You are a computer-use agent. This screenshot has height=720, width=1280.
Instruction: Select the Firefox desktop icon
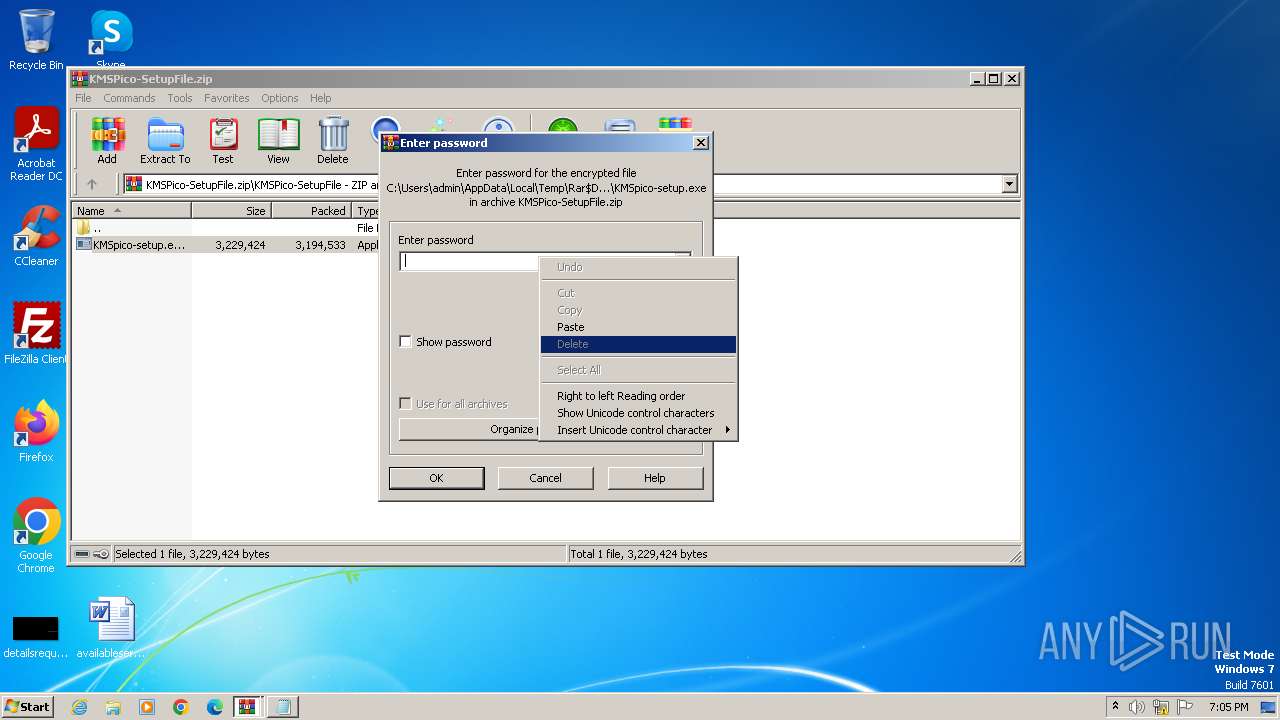pos(36,431)
